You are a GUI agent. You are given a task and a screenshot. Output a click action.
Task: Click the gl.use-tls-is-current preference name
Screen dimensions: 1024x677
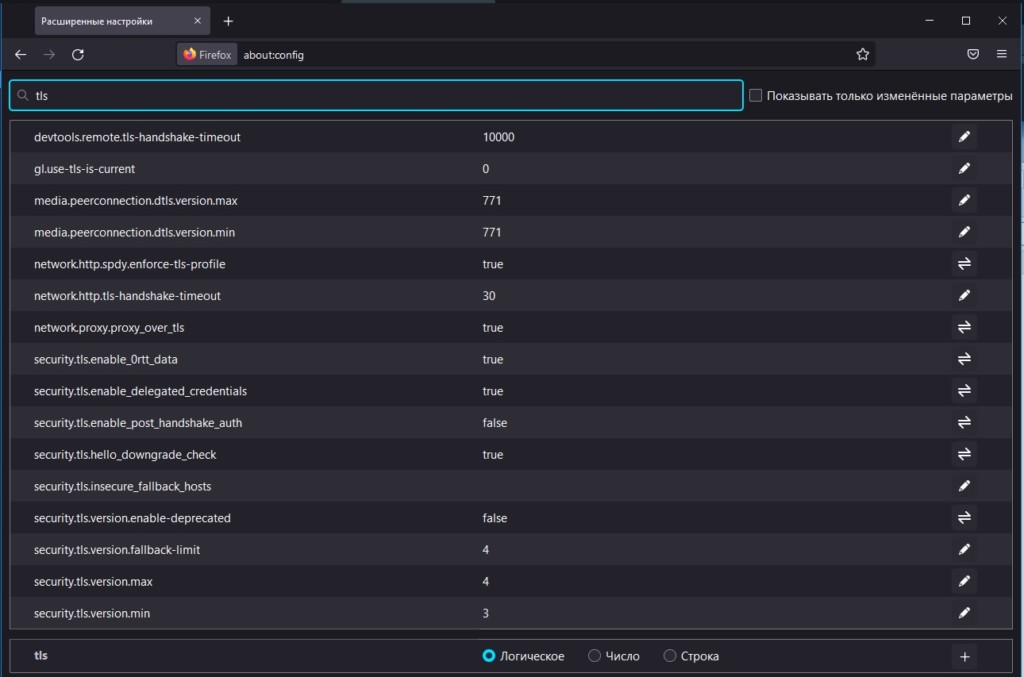[x=84, y=168]
